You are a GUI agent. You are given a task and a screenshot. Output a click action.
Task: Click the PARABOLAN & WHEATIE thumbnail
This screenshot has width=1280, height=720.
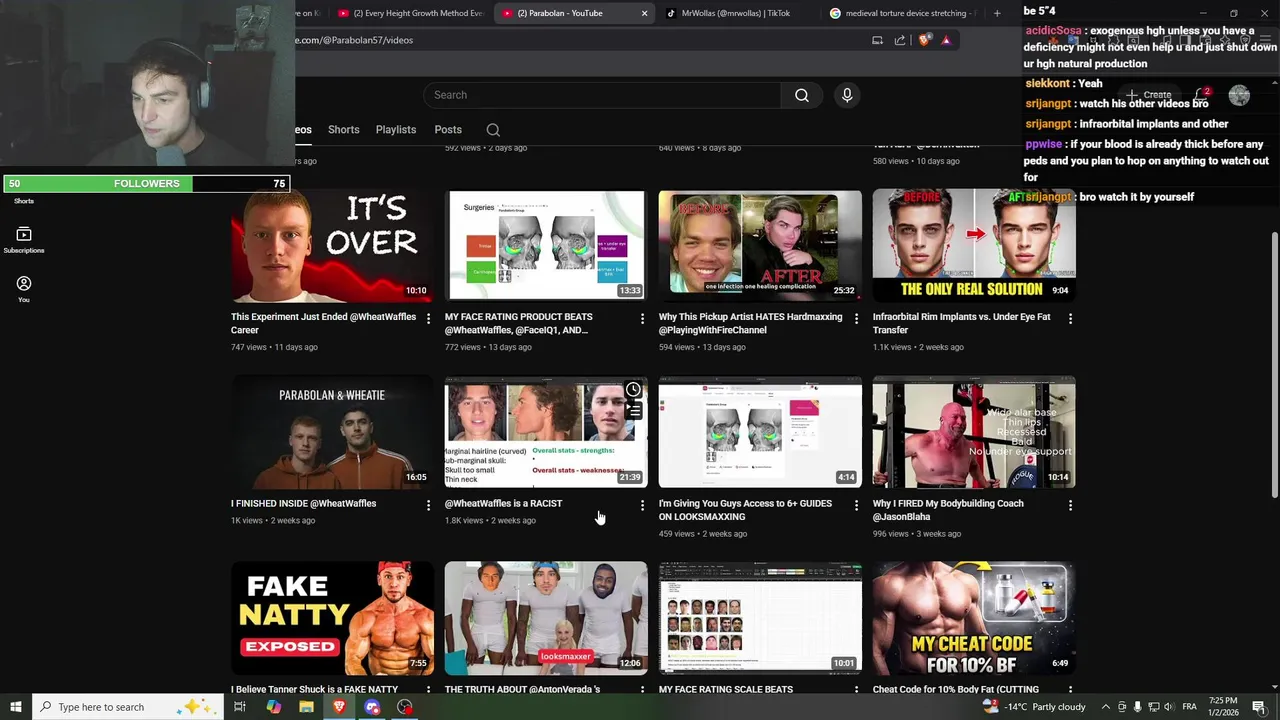pyautogui.click(x=332, y=432)
